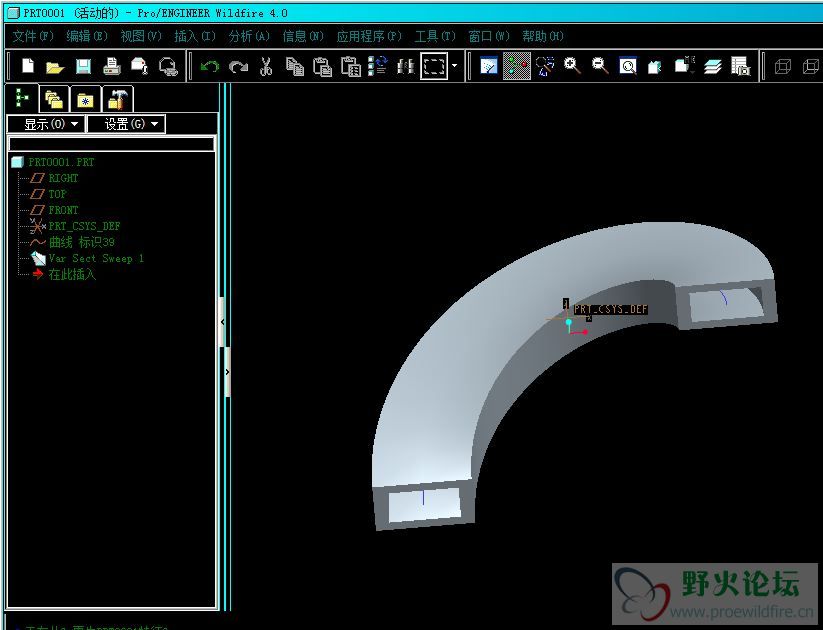Open the layers icon
Viewport: 823px width, 630px height.
coord(713,67)
